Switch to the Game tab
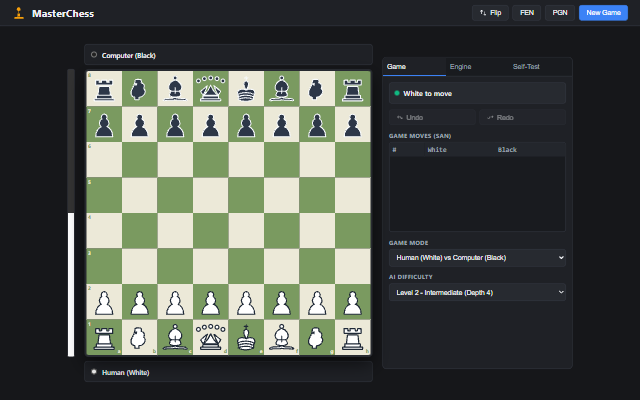640x400 pixels. pyautogui.click(x=414, y=67)
